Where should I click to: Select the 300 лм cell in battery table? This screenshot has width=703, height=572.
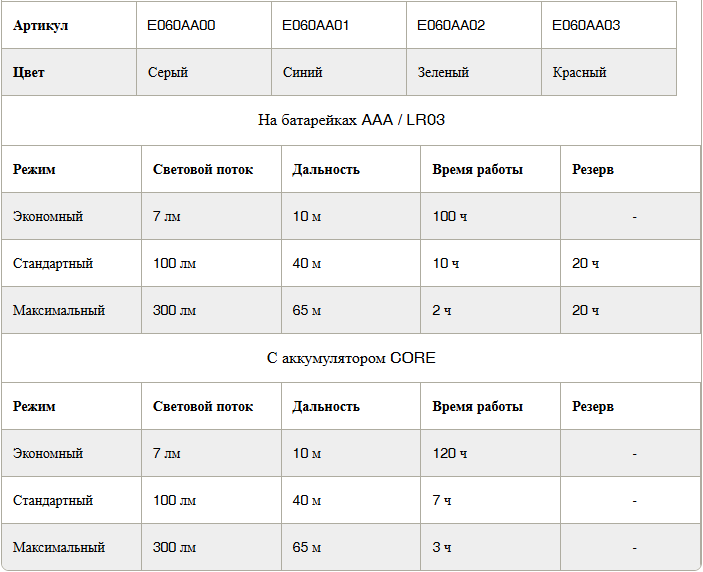[211, 310]
